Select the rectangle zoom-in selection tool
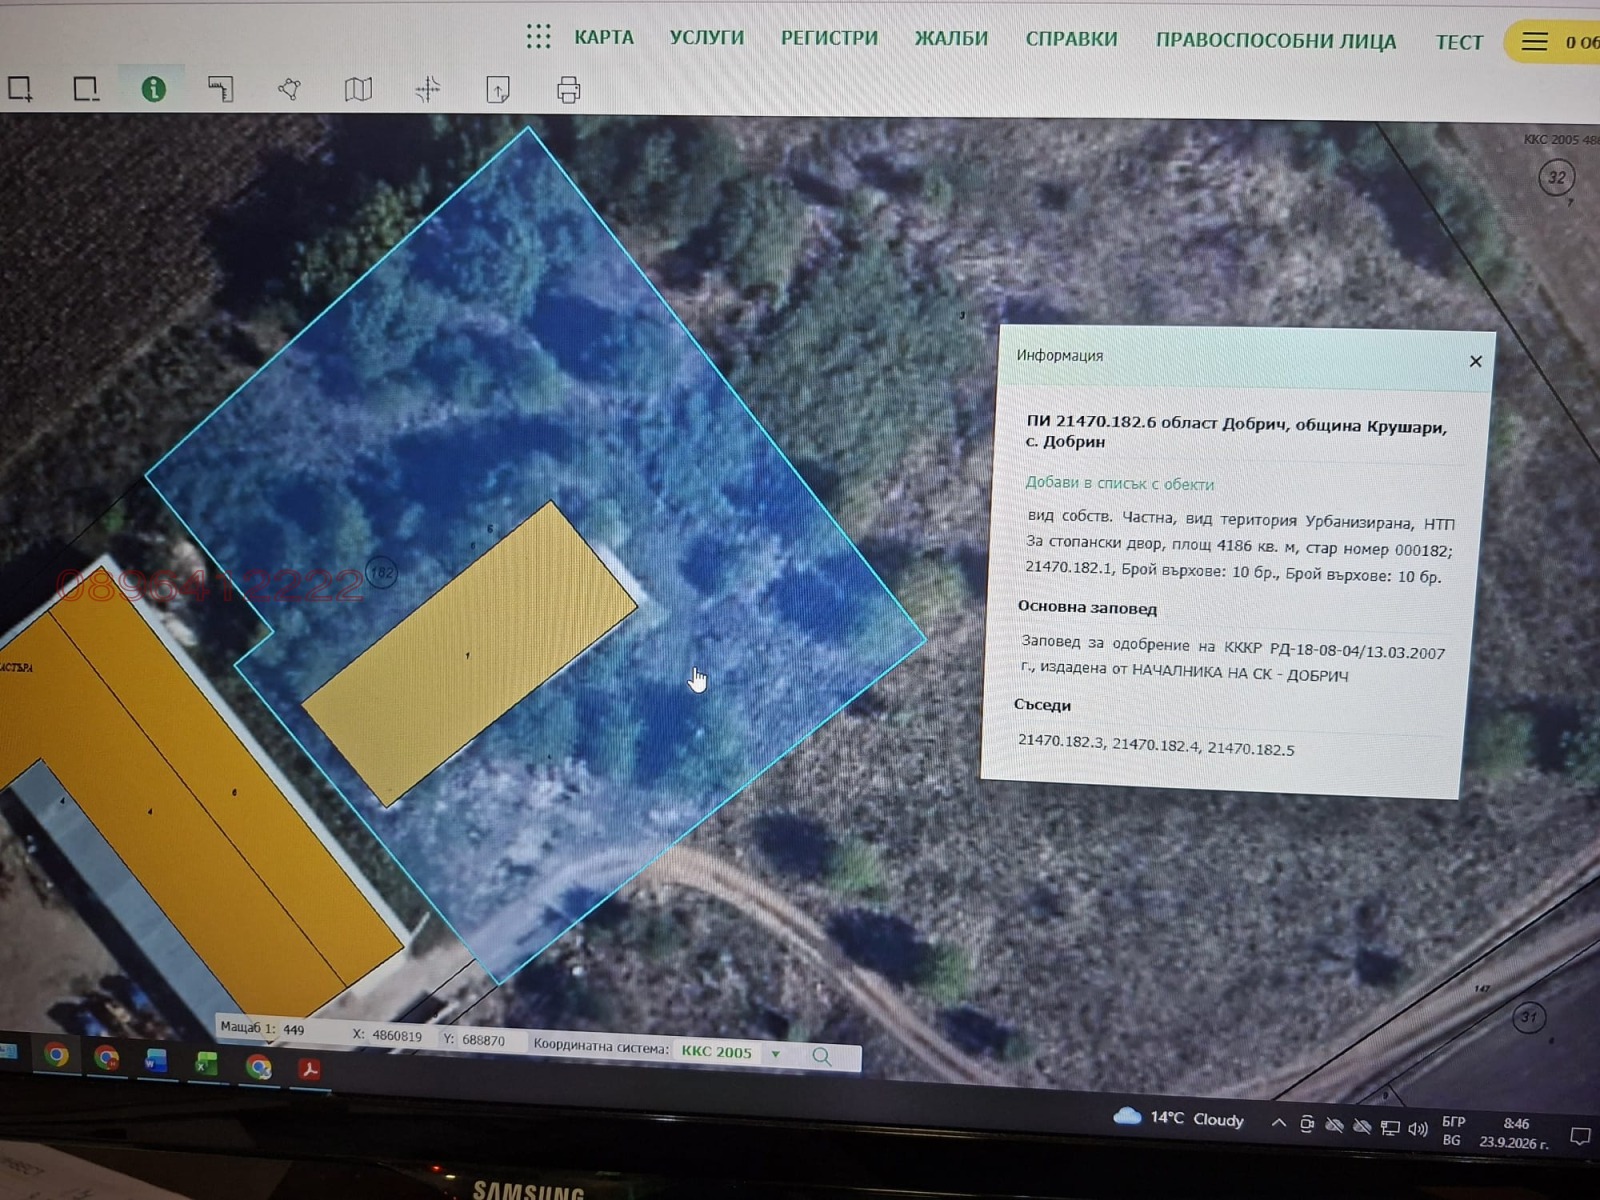Image resolution: width=1600 pixels, height=1200 pixels. pos(20,89)
